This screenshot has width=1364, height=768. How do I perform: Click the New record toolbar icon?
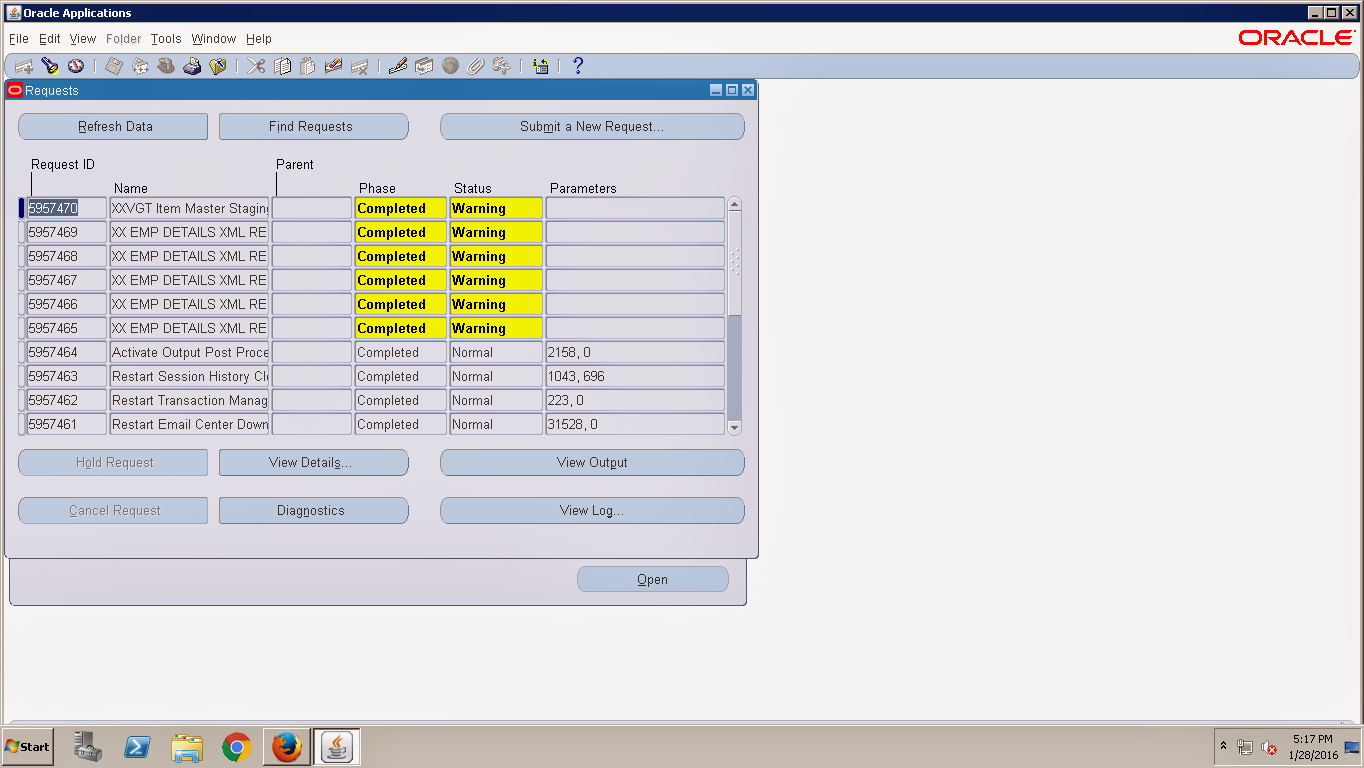point(23,66)
